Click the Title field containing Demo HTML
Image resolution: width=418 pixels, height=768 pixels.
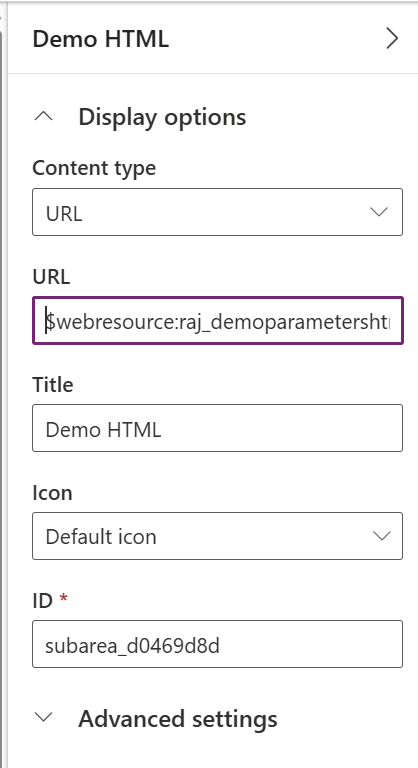tap(218, 428)
